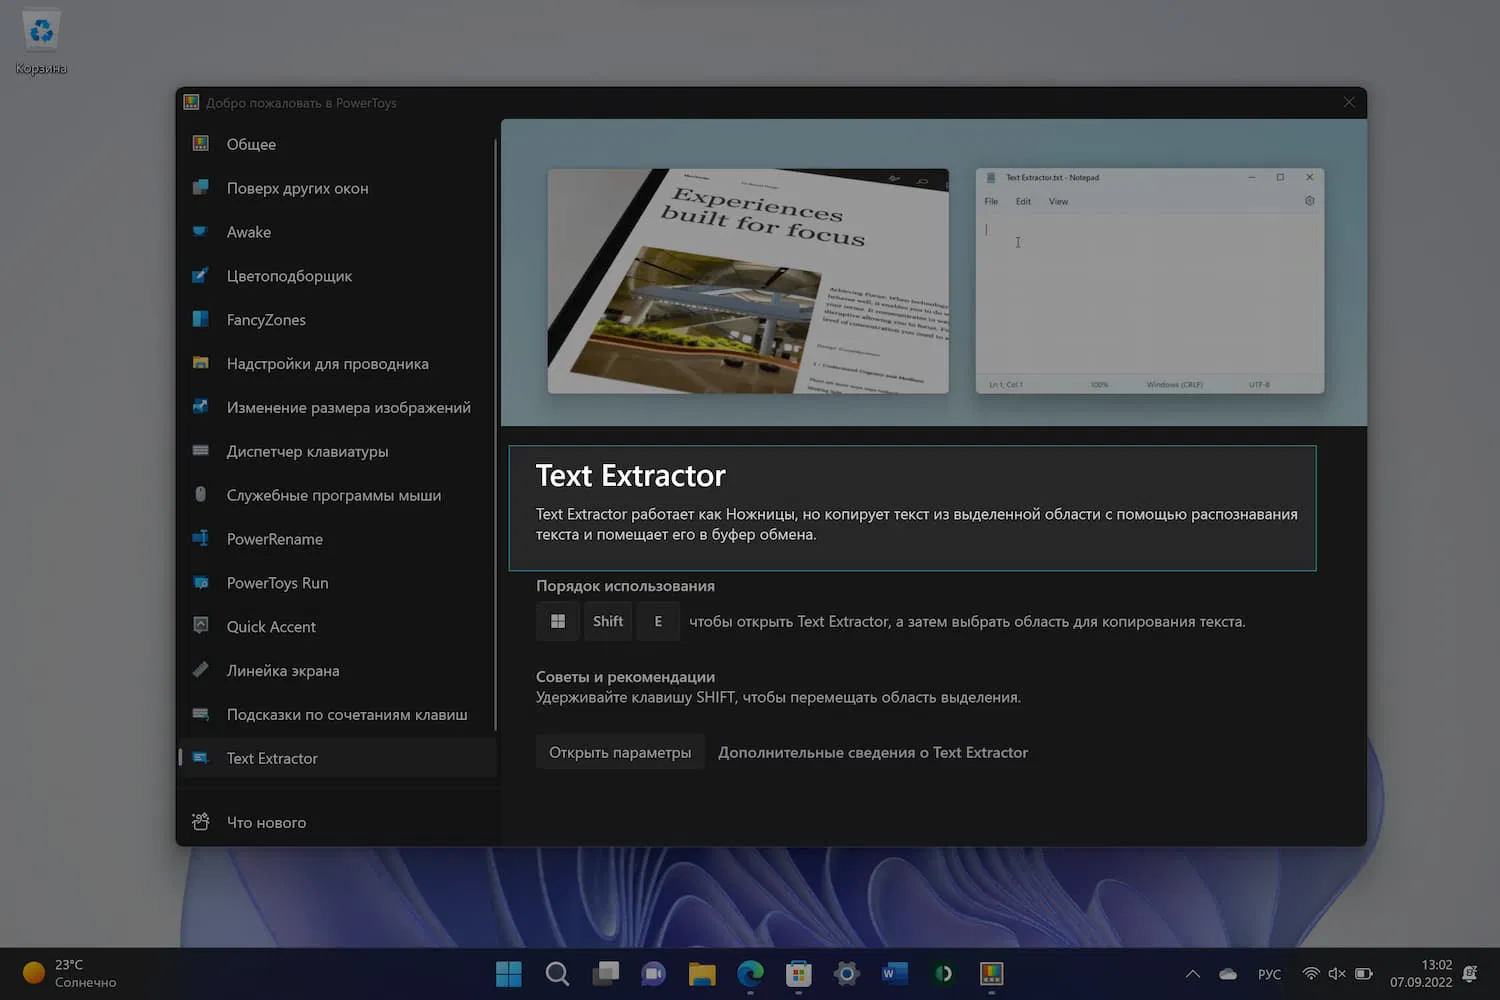Screen dimensions: 1500x1000
Task: Open the Windows Start menu
Action: pyautogui.click(x=509, y=974)
